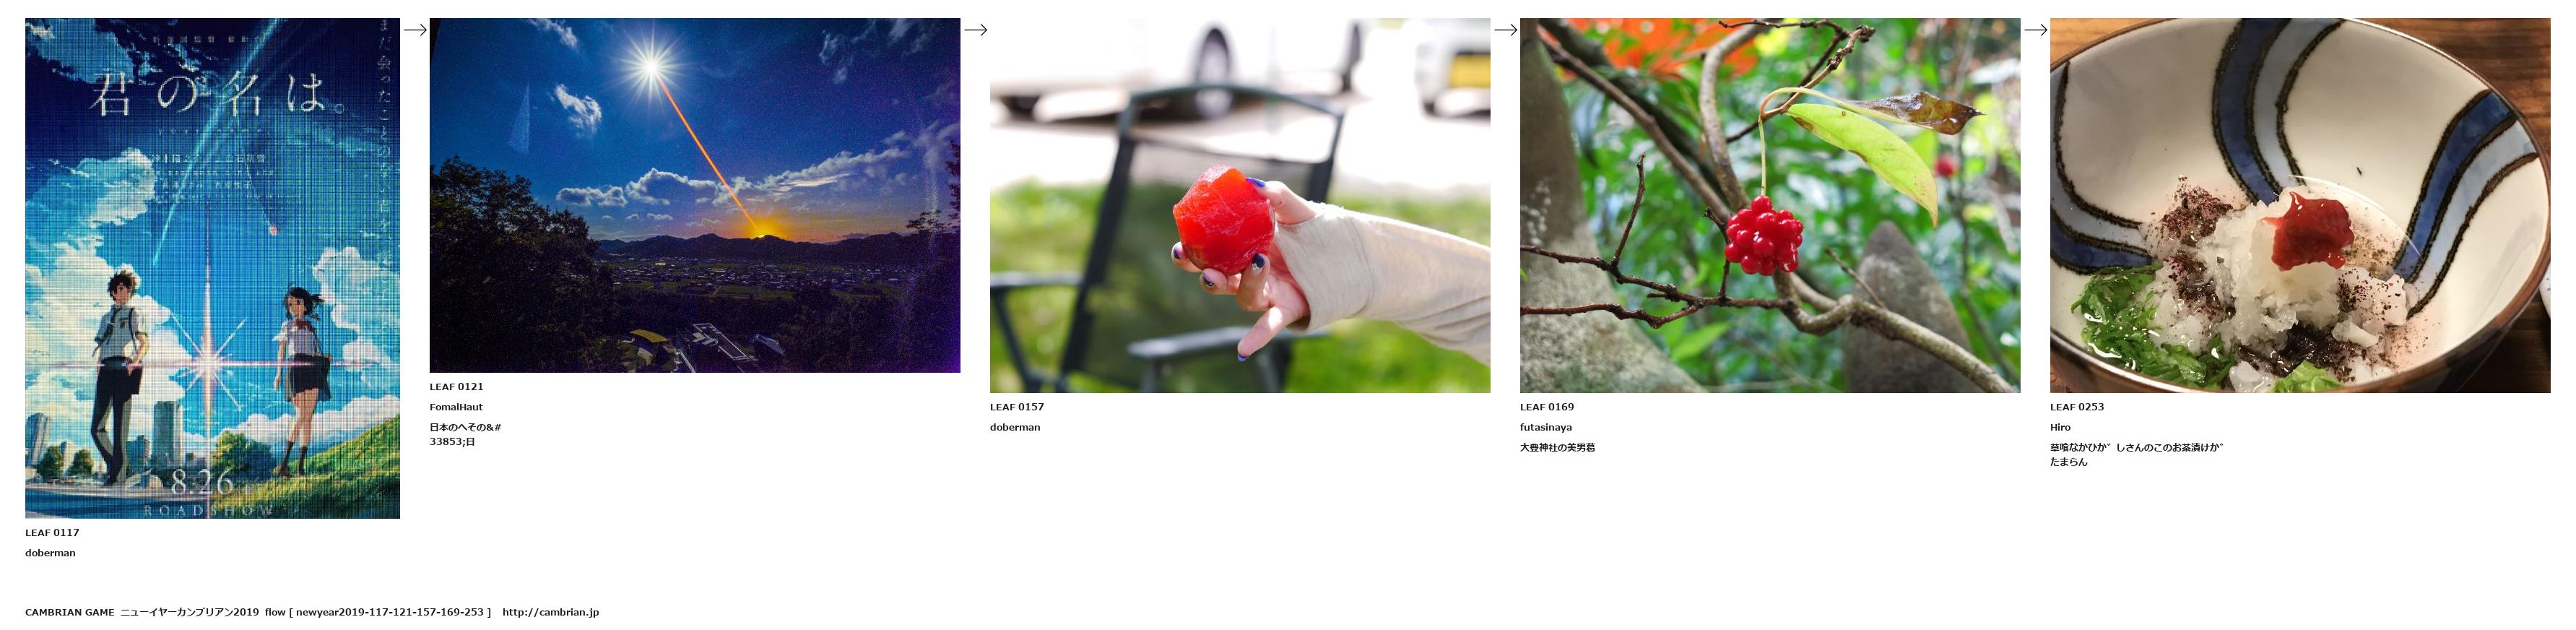Click author name Hiro
The width and height of the screenshot is (2576, 630).
2060,427
